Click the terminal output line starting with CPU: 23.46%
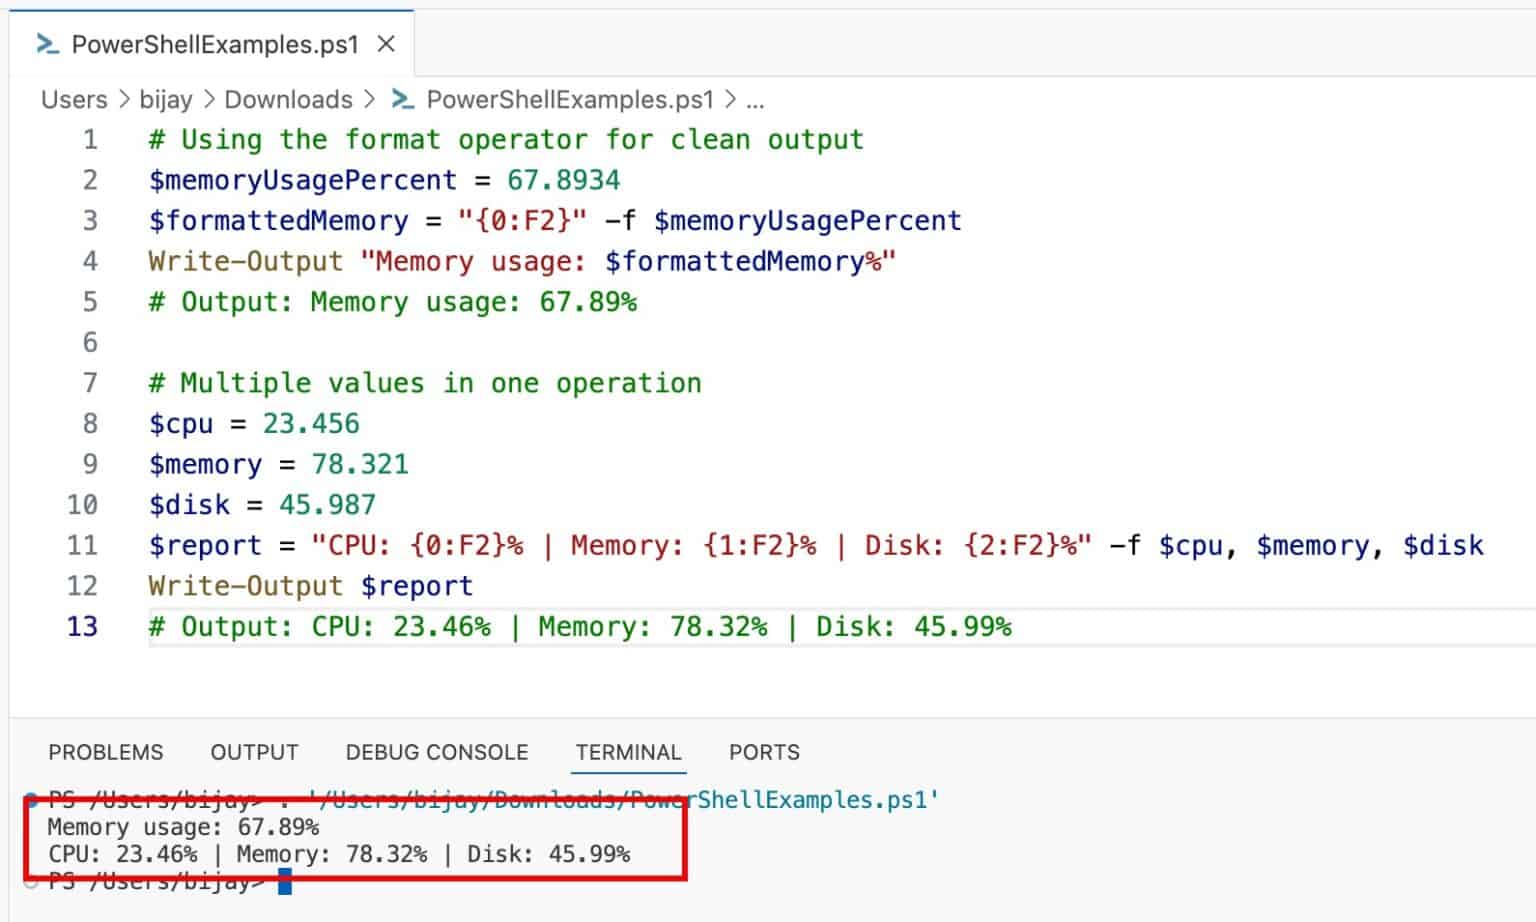 click(339, 854)
